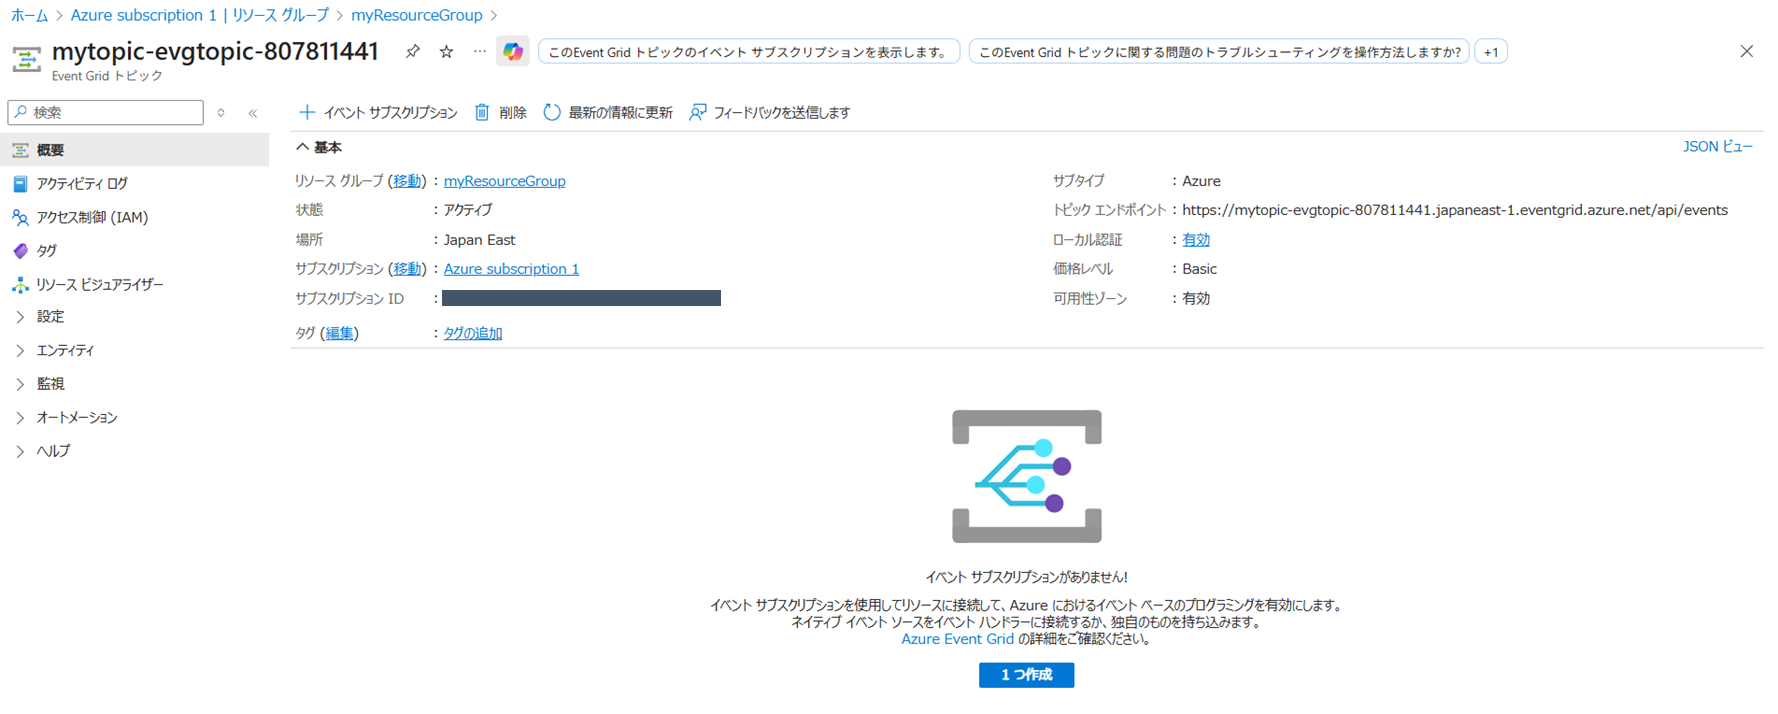This screenshot has width=1778, height=714.
Task: Click the plus icon for イベント サブスクリプション
Action: 307,112
